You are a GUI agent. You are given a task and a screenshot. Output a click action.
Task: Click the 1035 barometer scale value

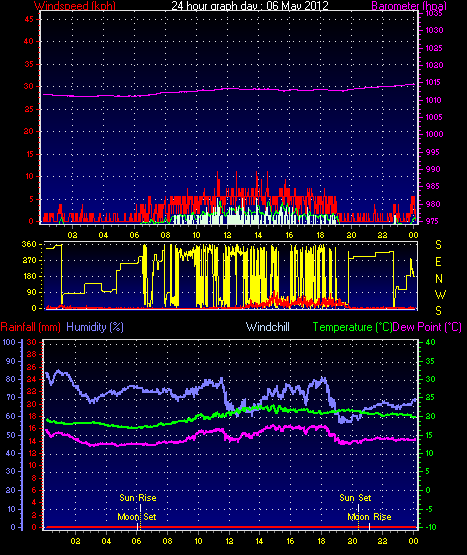click(x=434, y=13)
